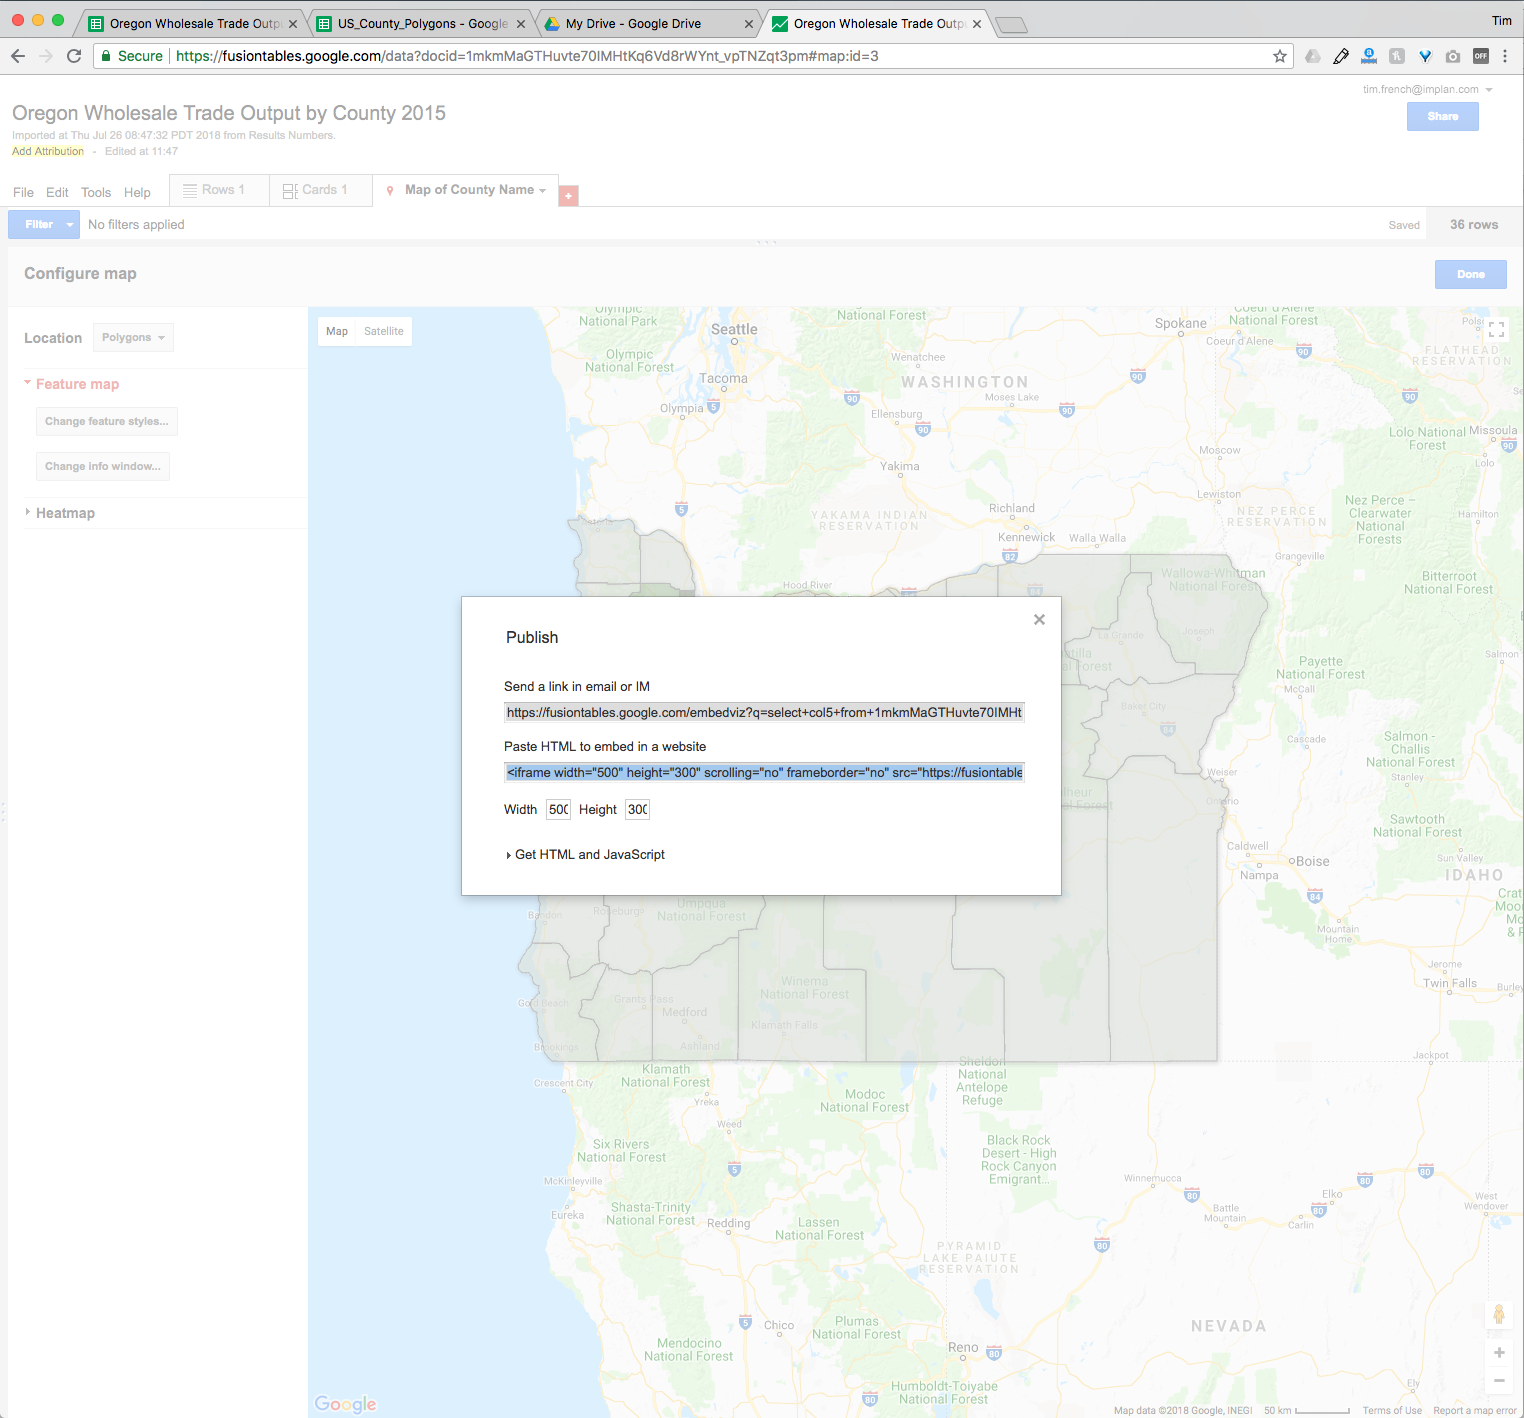Switch to Map view
Screen dimensions: 1524x1418
coord(337,331)
